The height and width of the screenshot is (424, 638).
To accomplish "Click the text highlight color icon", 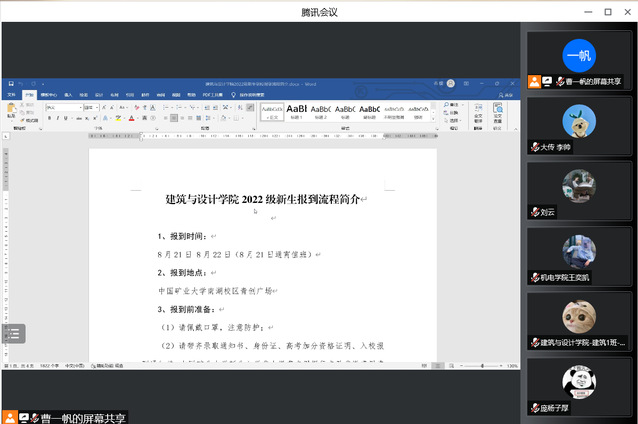I will tap(119, 117).
